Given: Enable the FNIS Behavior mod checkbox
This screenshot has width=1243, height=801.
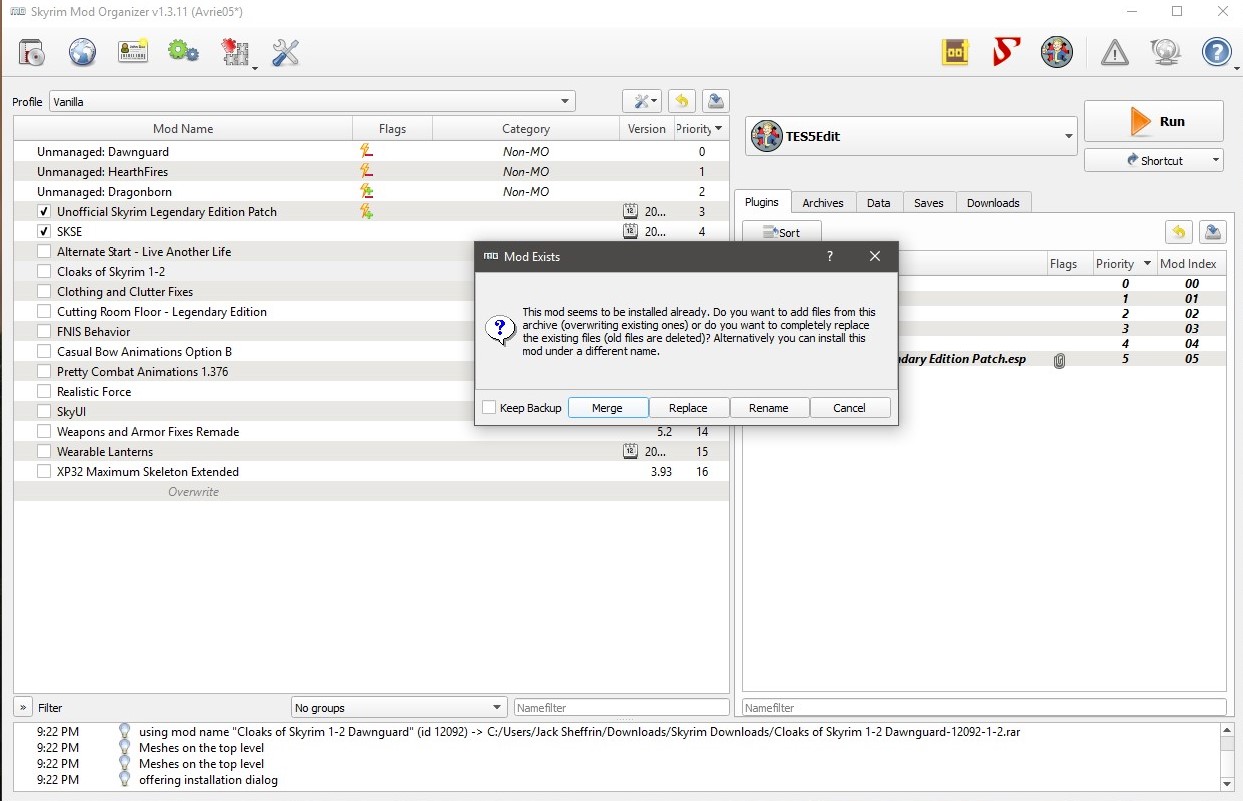Looking at the screenshot, I should [x=44, y=332].
